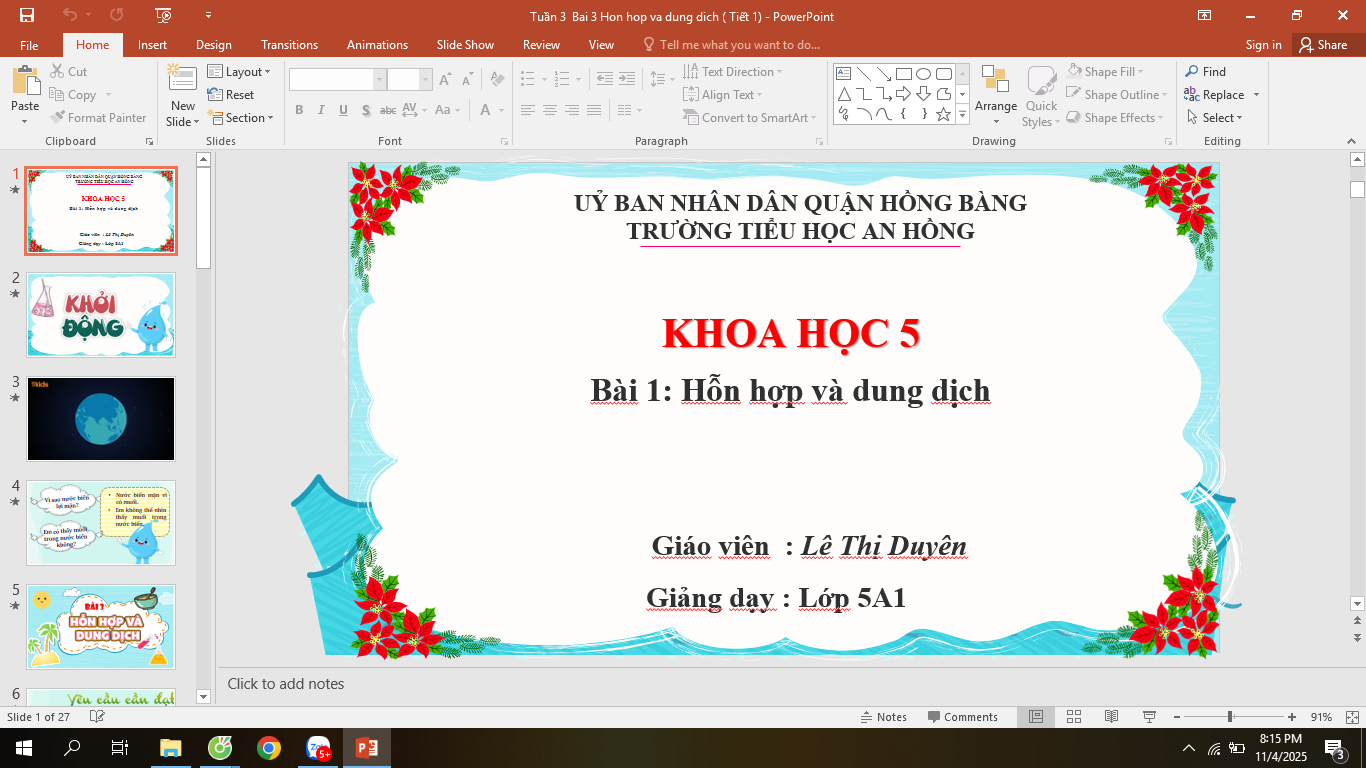Launch PowerPoint from the Windows taskbar
Viewport: 1366px width, 768px height.
click(x=366, y=748)
